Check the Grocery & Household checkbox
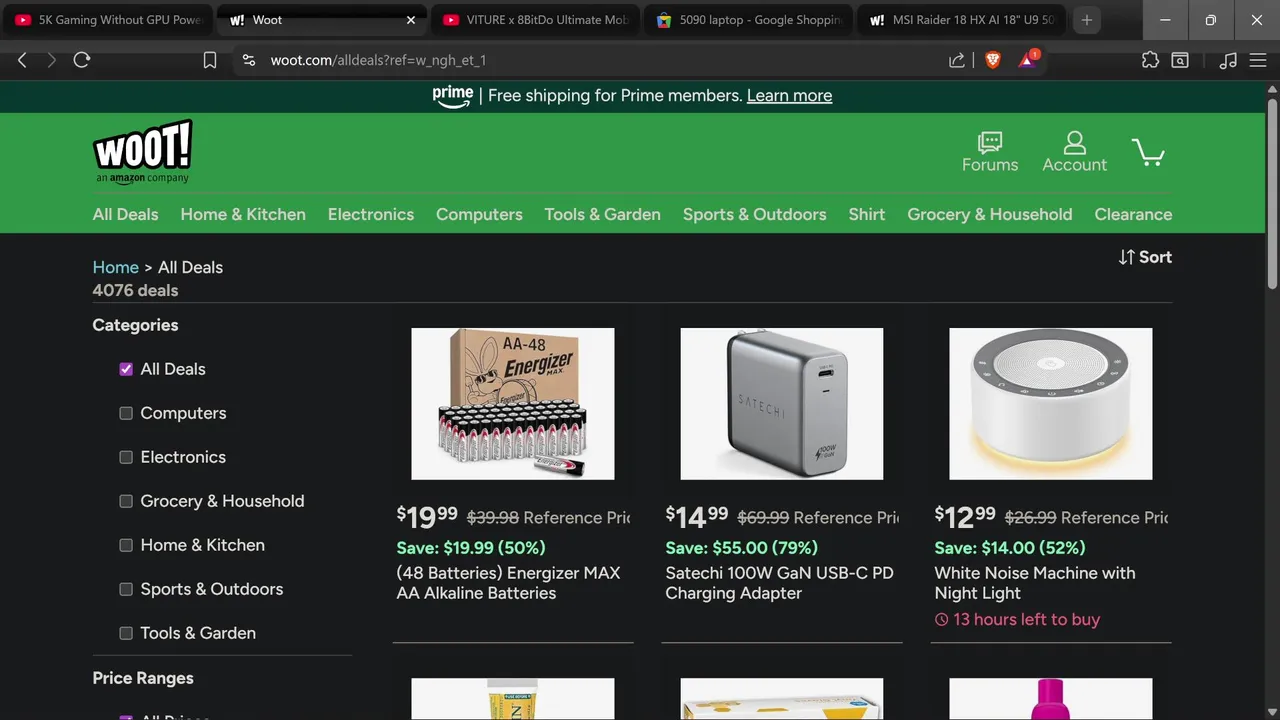This screenshot has width=1280, height=720. point(126,501)
